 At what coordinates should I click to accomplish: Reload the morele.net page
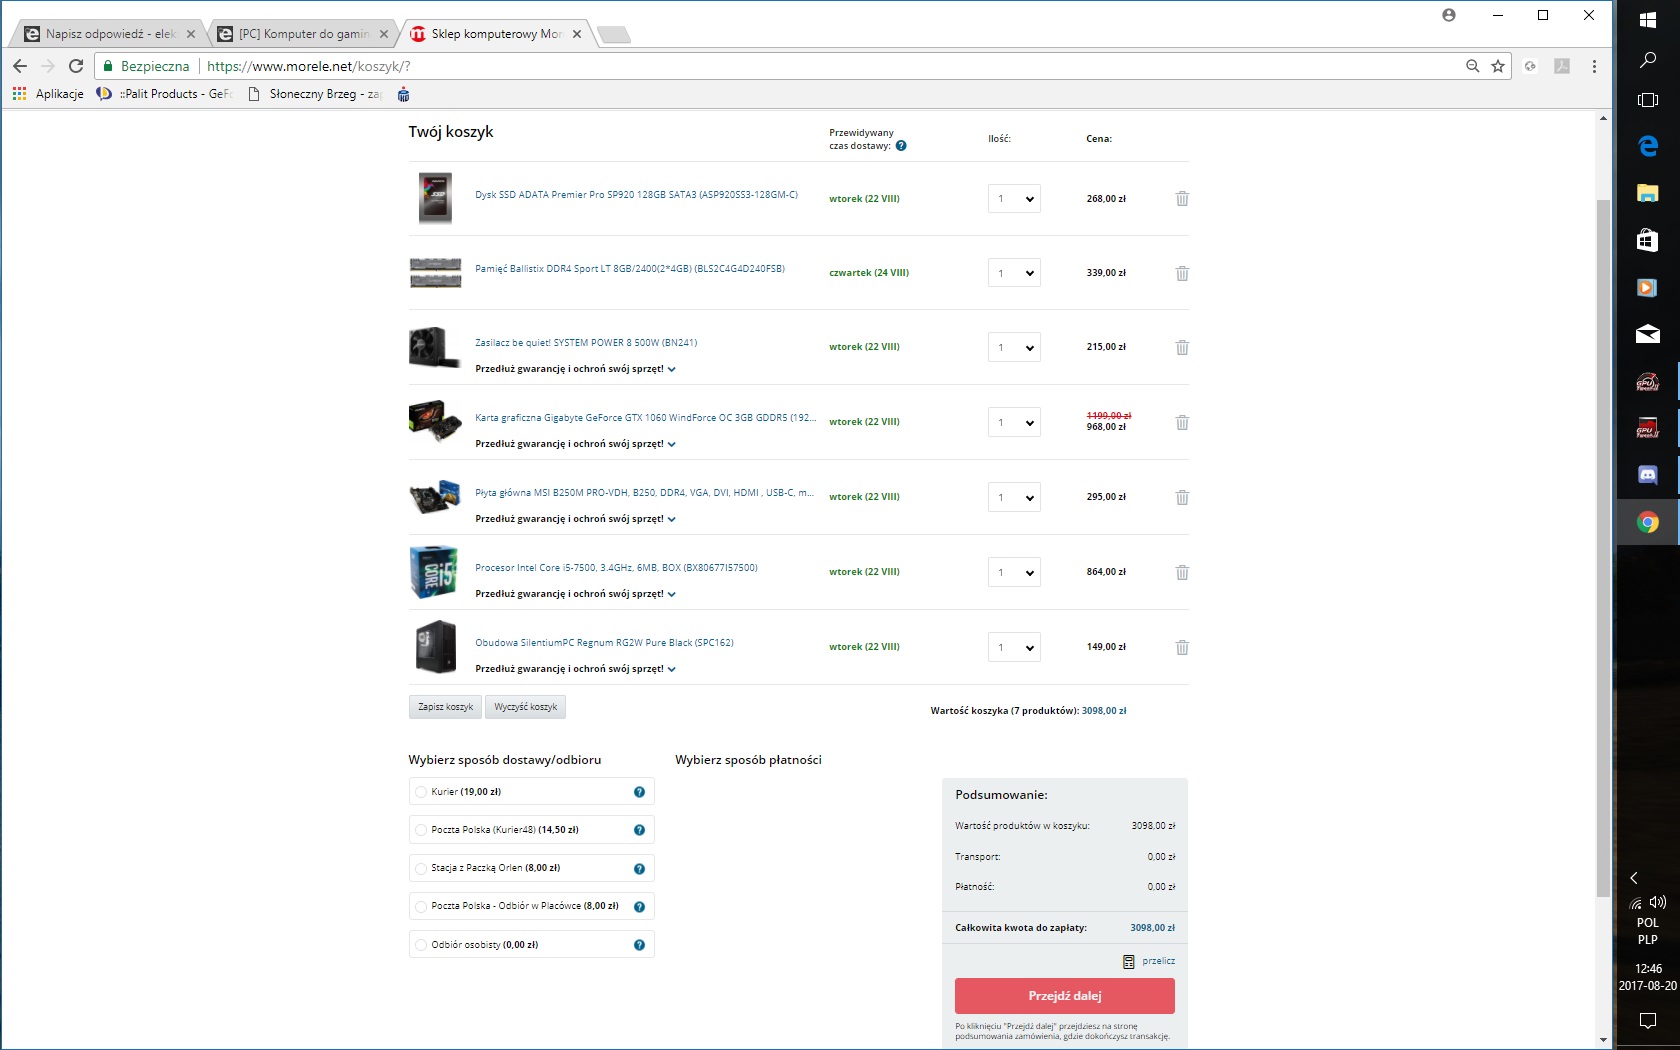[76, 66]
